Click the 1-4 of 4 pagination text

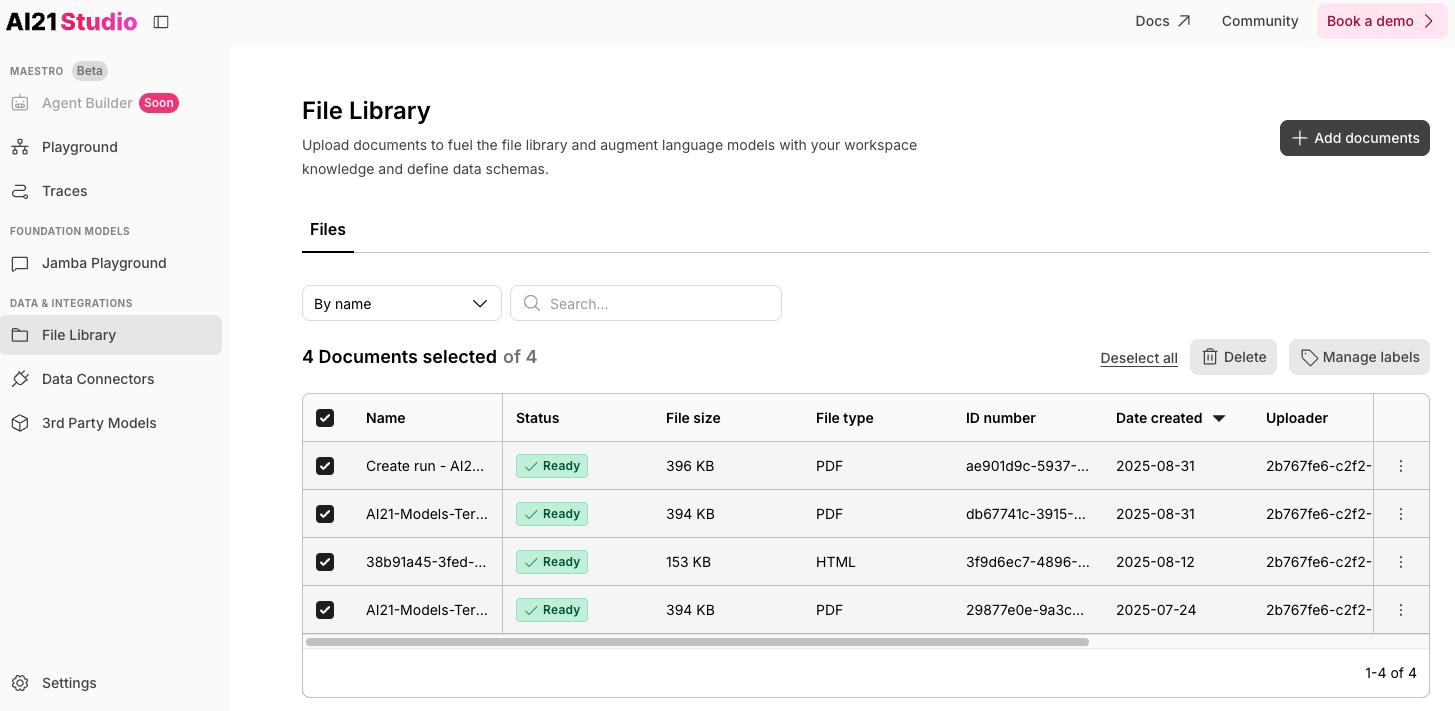point(1391,673)
